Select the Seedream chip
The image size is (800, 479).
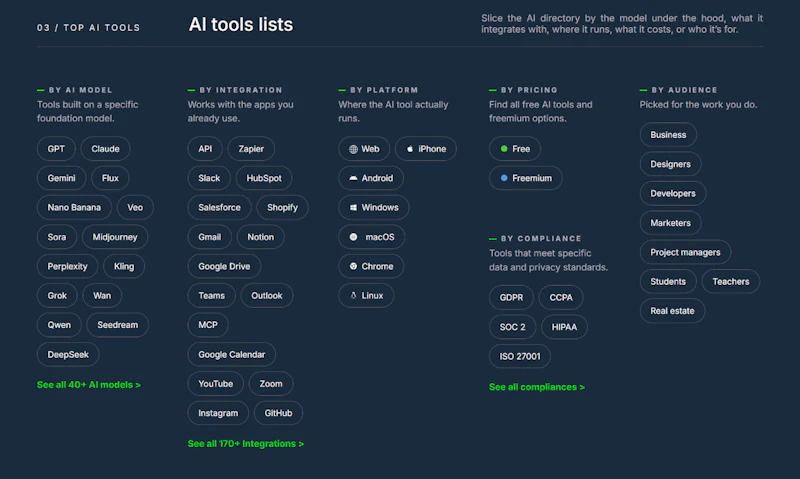[118, 325]
